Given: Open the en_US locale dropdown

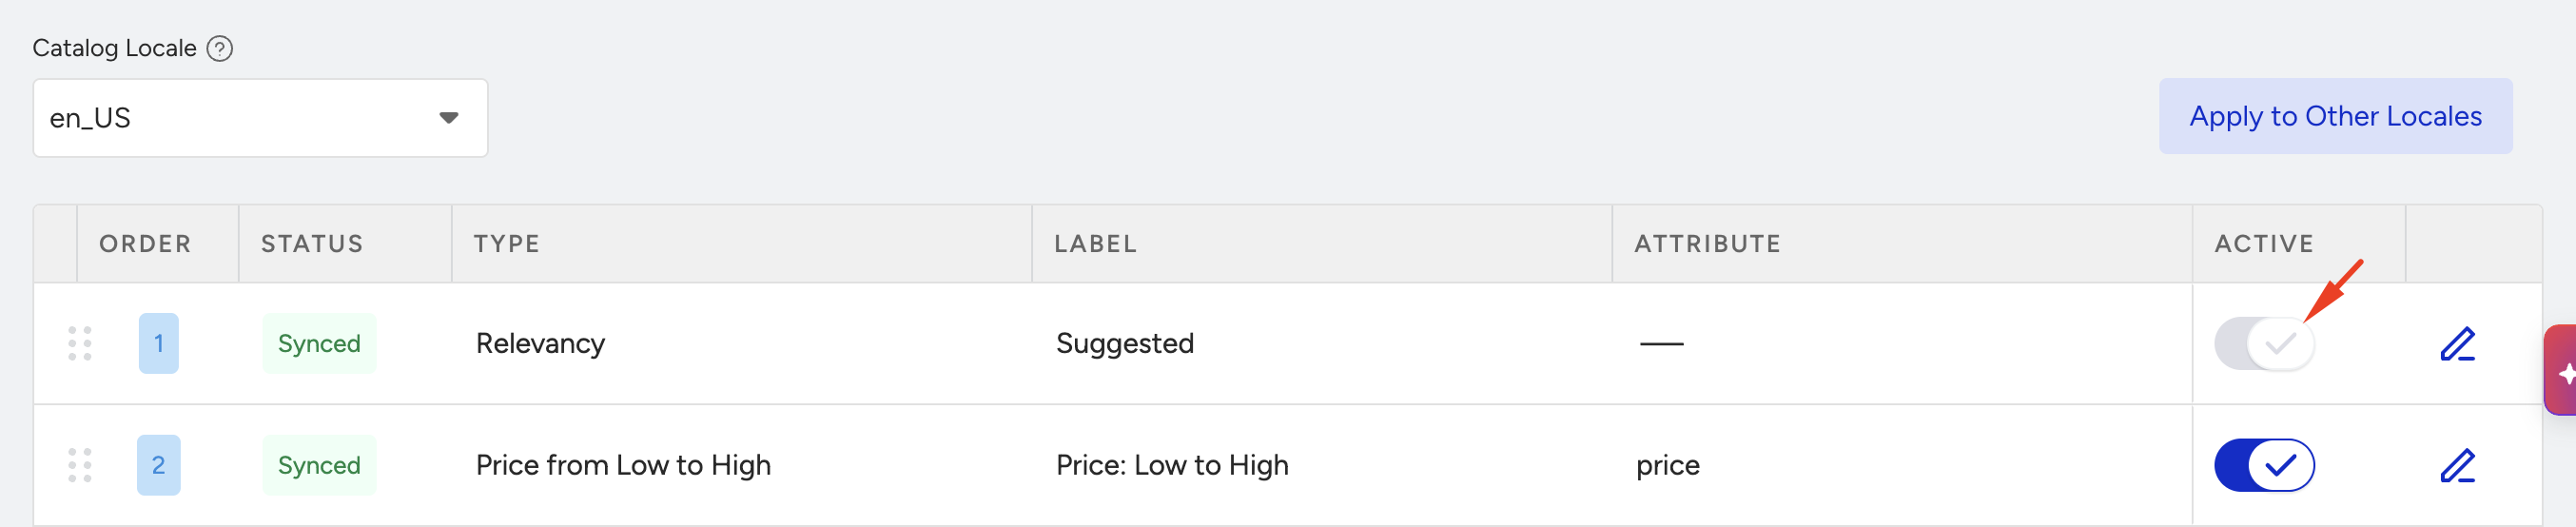Looking at the screenshot, I should [260, 118].
